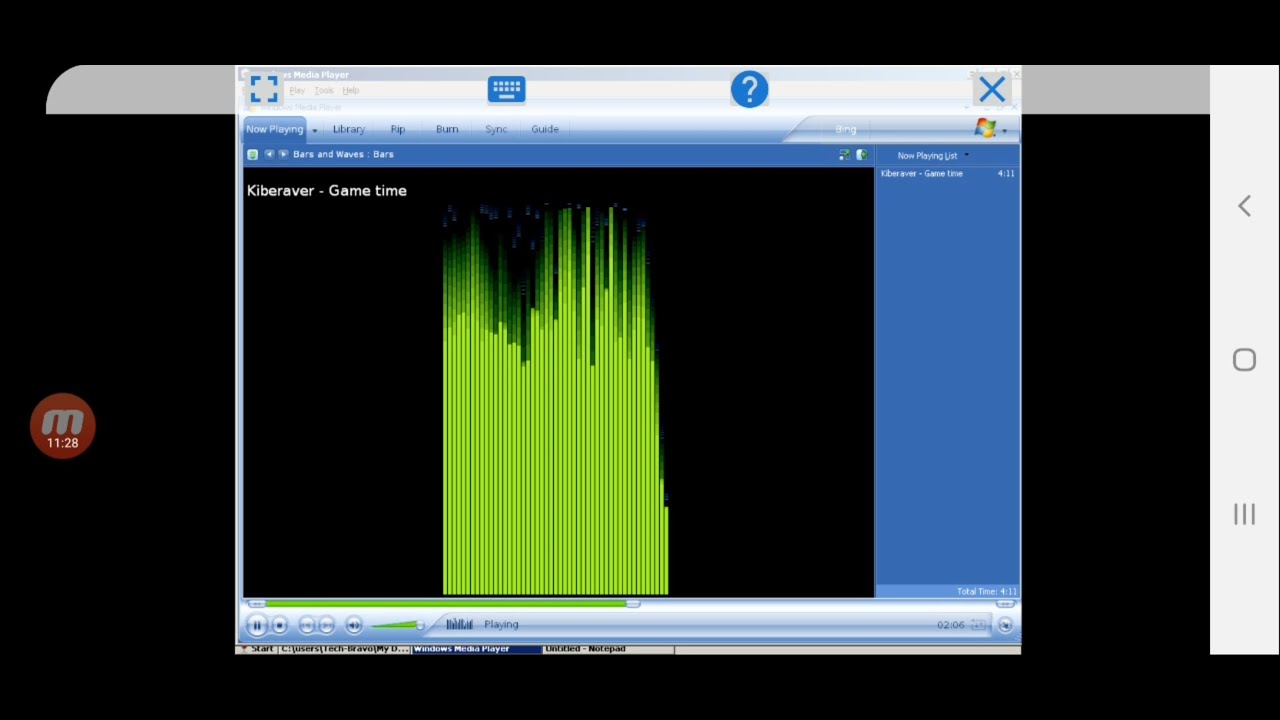Pause playback with the pause button

256,625
